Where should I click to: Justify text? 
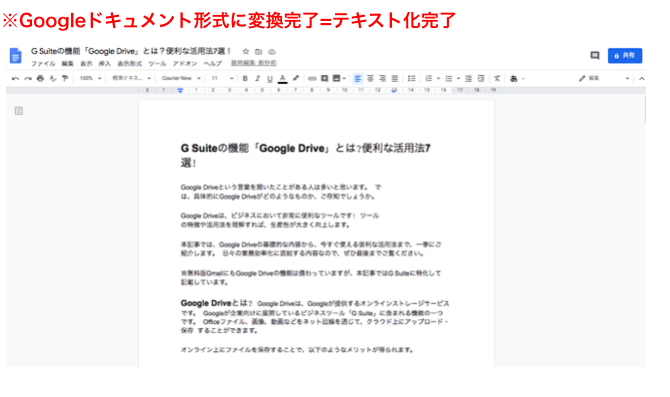(x=395, y=79)
